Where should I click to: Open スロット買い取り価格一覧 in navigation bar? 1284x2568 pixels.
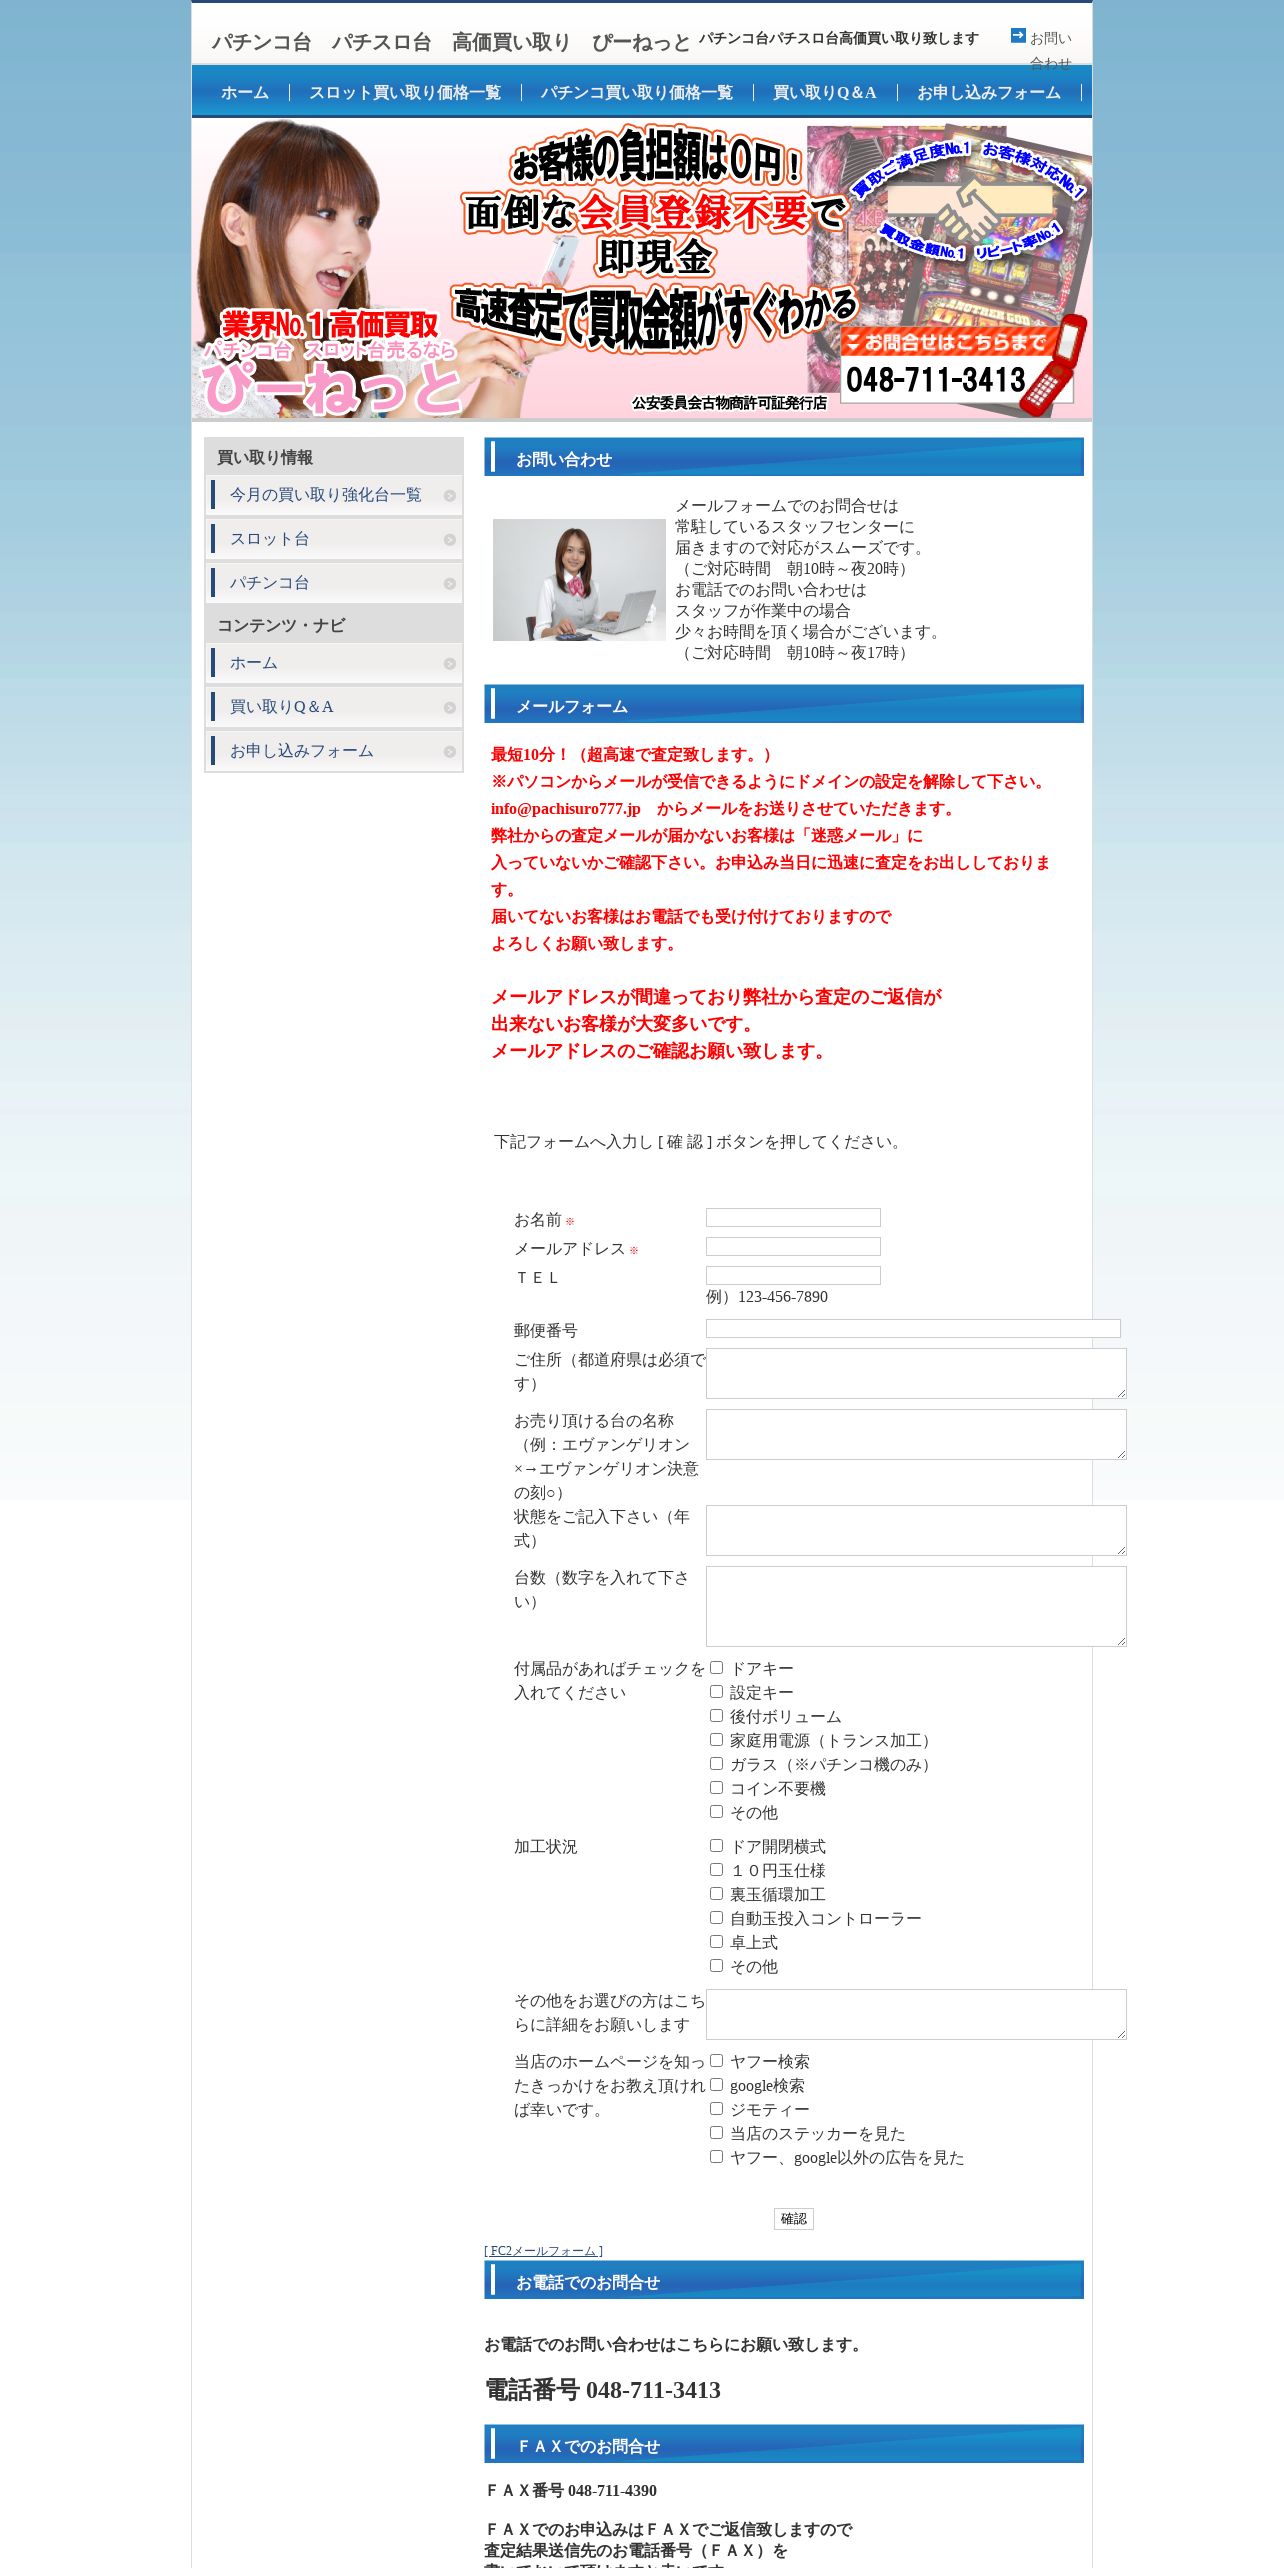click(405, 93)
